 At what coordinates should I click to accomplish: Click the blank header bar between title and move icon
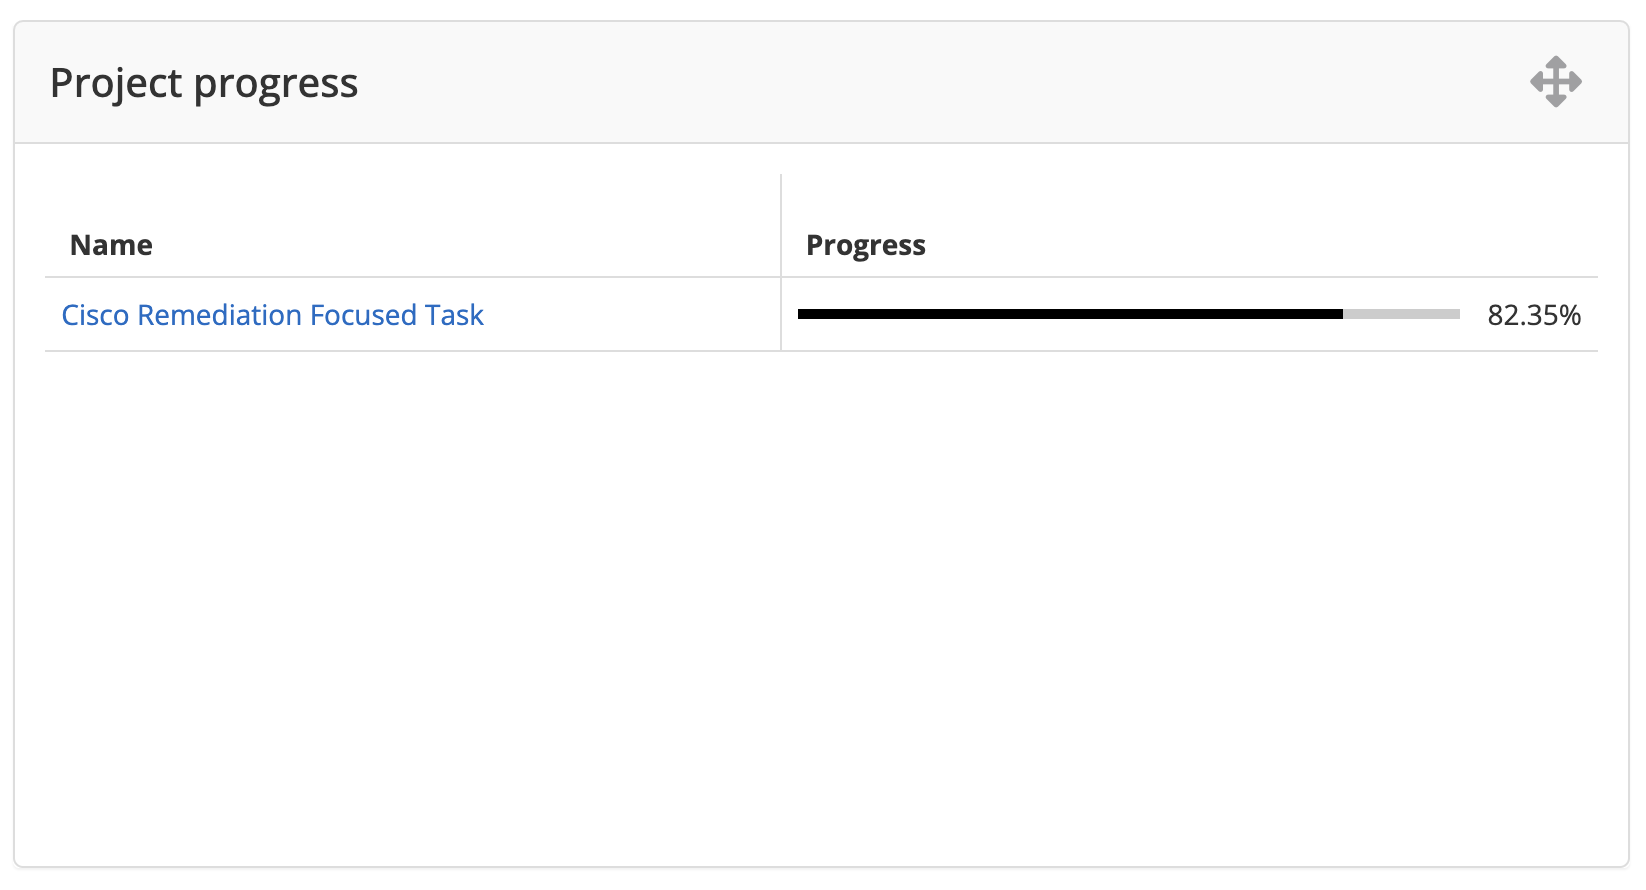pos(940,83)
